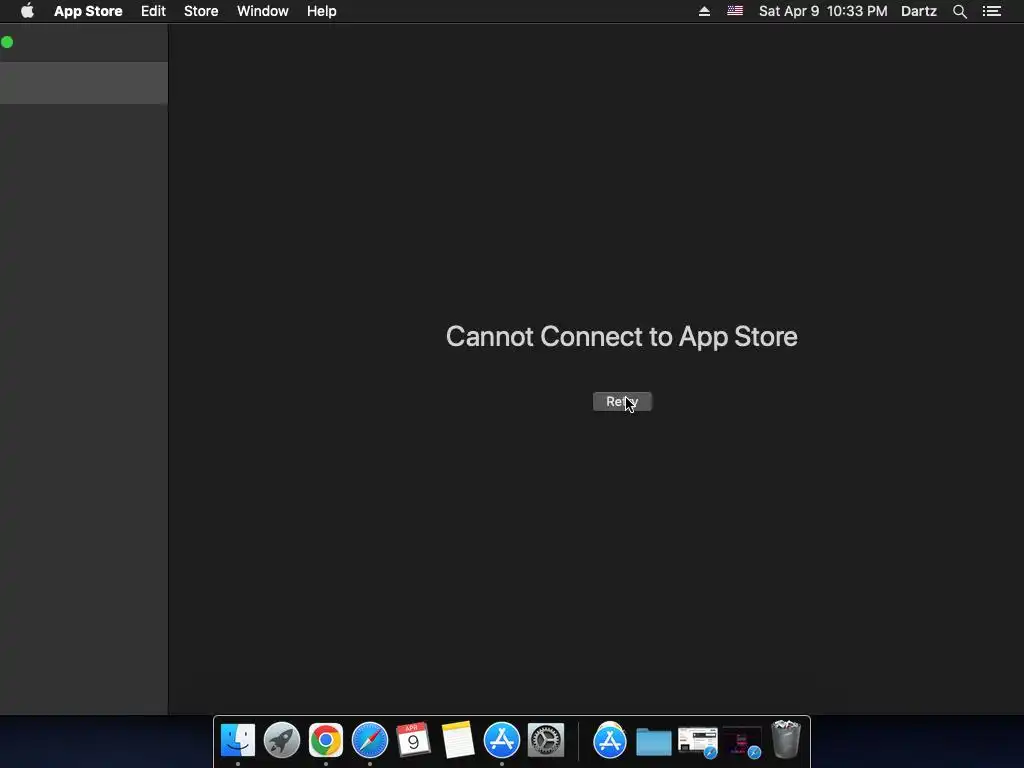The width and height of the screenshot is (1024, 768).
Task: Open Launchpad rocket icon in Dock
Action: 281,740
